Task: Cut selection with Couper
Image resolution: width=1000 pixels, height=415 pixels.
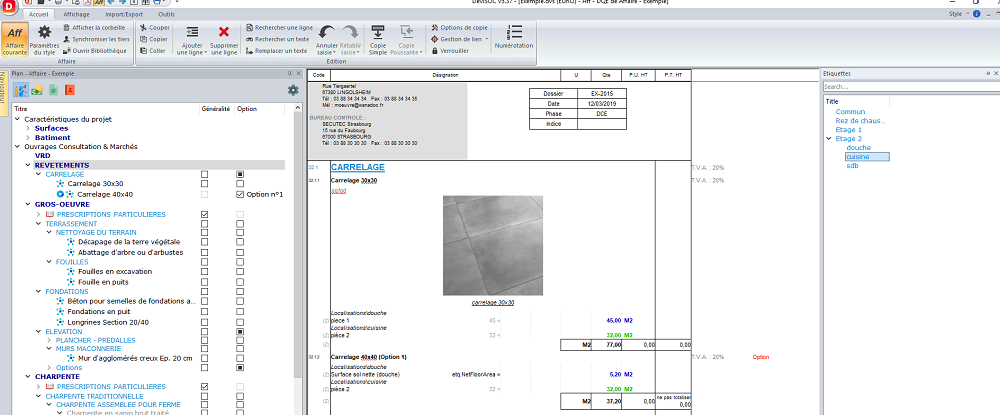Action: pyautogui.click(x=154, y=27)
